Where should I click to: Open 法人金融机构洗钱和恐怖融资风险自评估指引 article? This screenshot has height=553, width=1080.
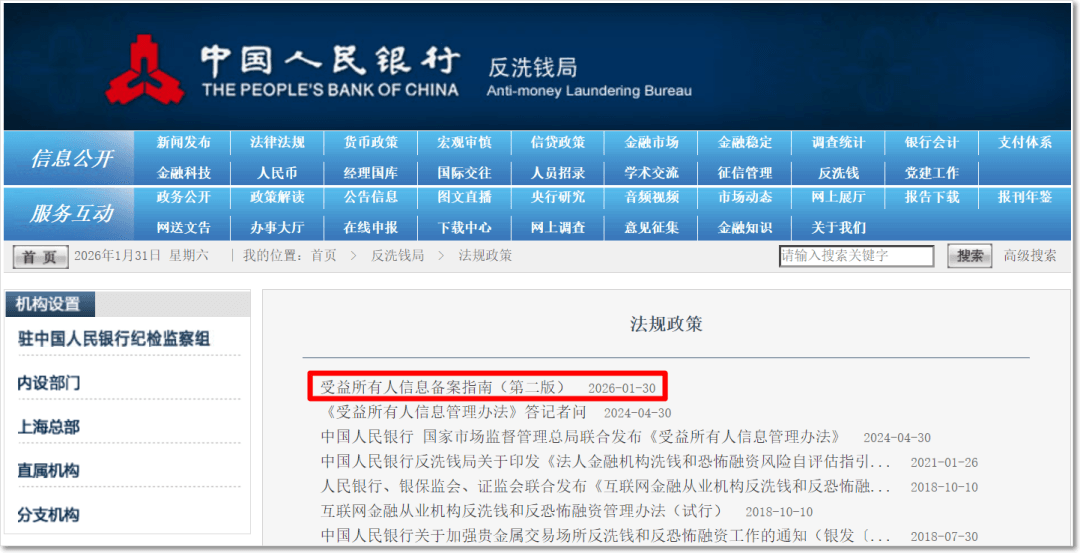[x=605, y=461]
